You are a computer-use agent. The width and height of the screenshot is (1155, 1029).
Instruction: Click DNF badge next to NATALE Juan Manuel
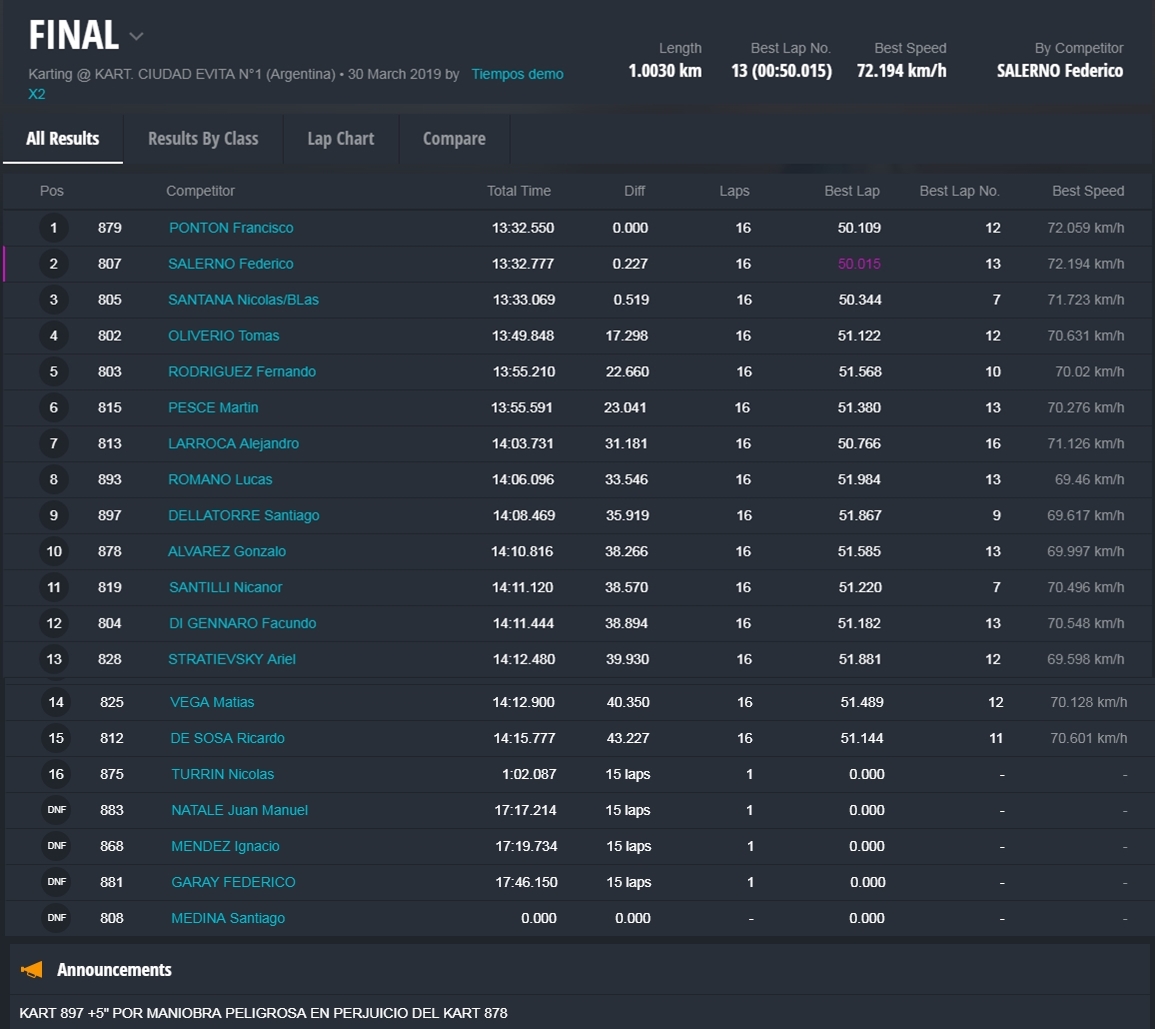point(56,810)
